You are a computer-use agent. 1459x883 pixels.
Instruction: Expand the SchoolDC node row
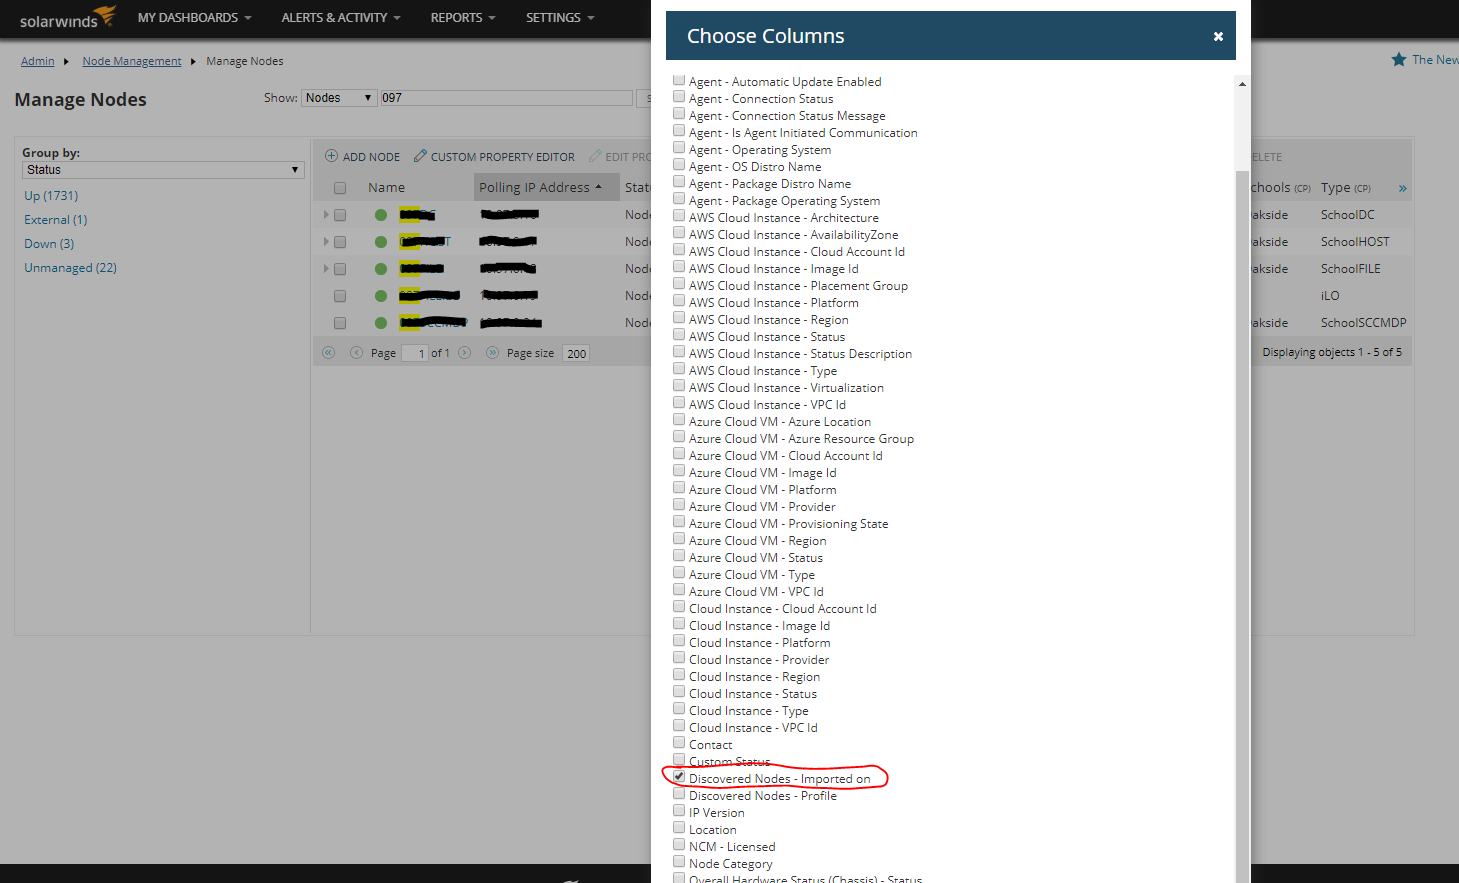point(326,215)
